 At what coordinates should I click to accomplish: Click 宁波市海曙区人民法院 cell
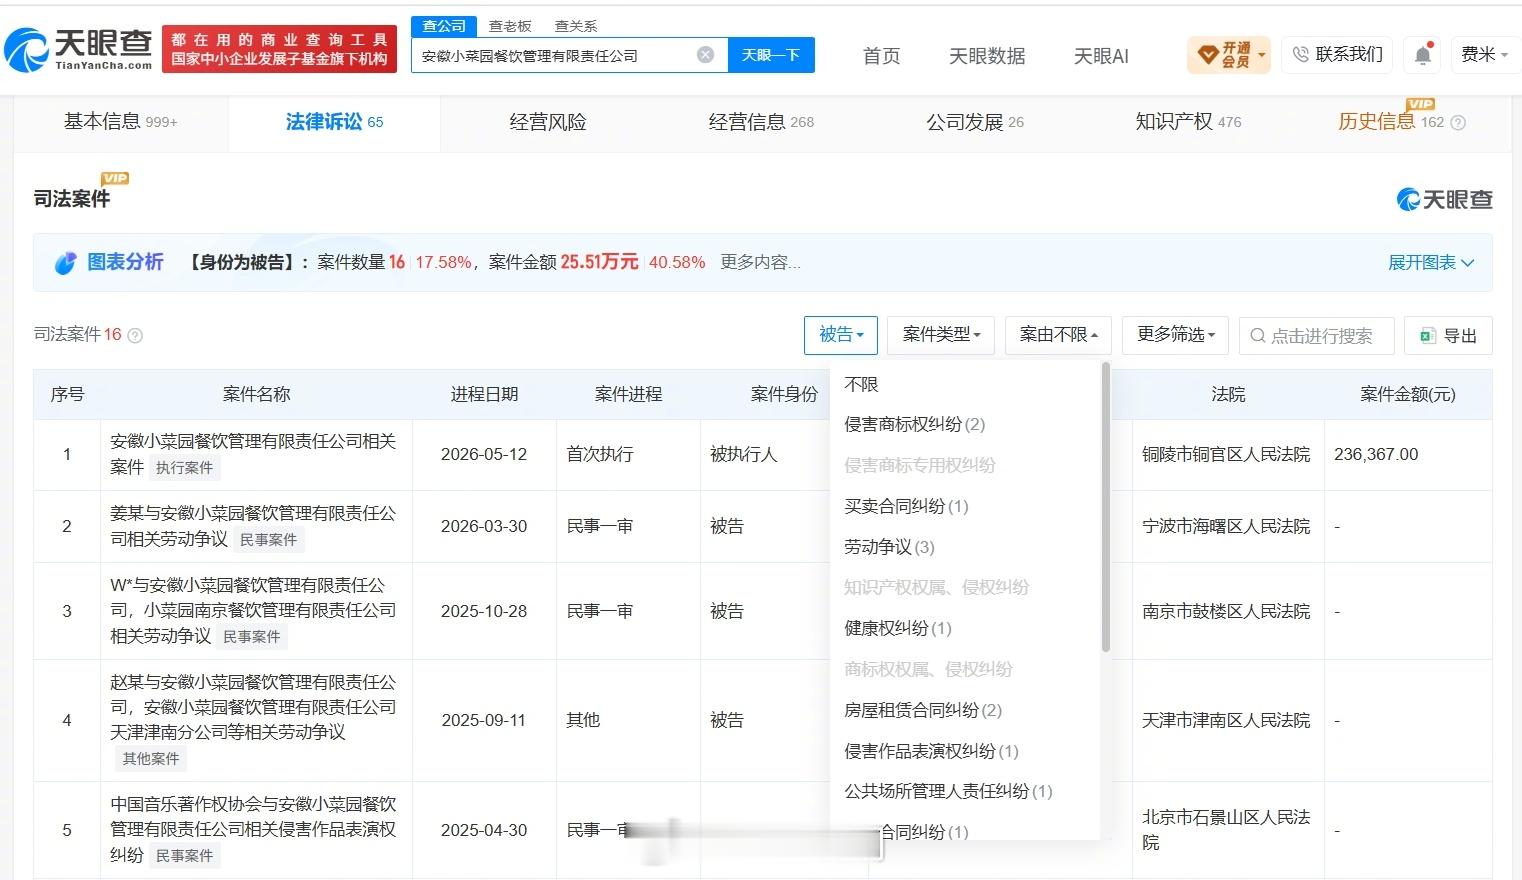click(x=1226, y=526)
